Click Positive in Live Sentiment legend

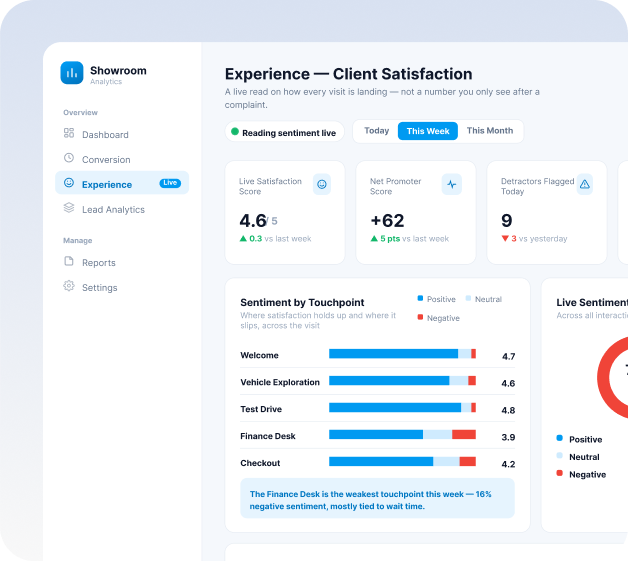(579, 439)
